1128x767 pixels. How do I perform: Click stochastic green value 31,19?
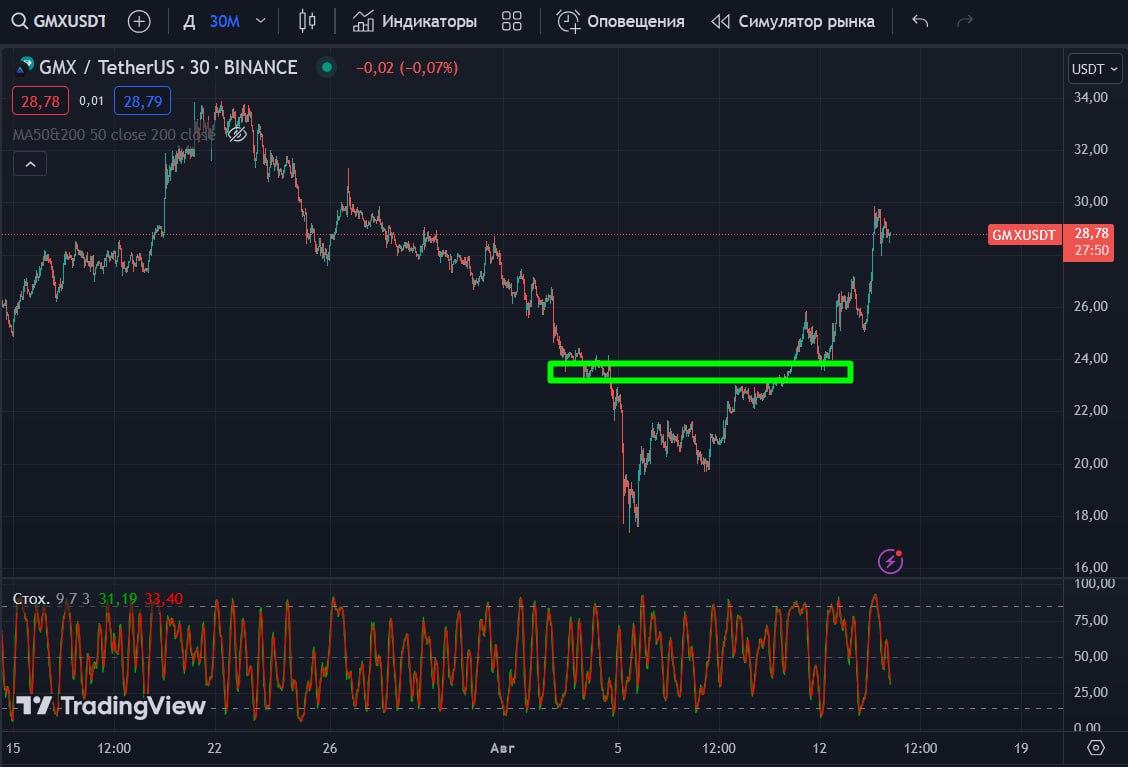point(118,599)
